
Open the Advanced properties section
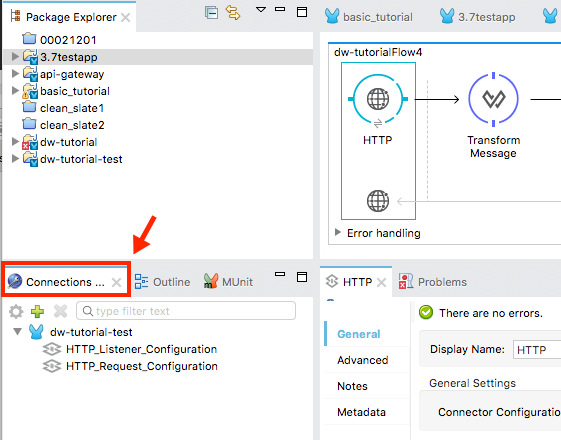pyautogui.click(x=362, y=360)
